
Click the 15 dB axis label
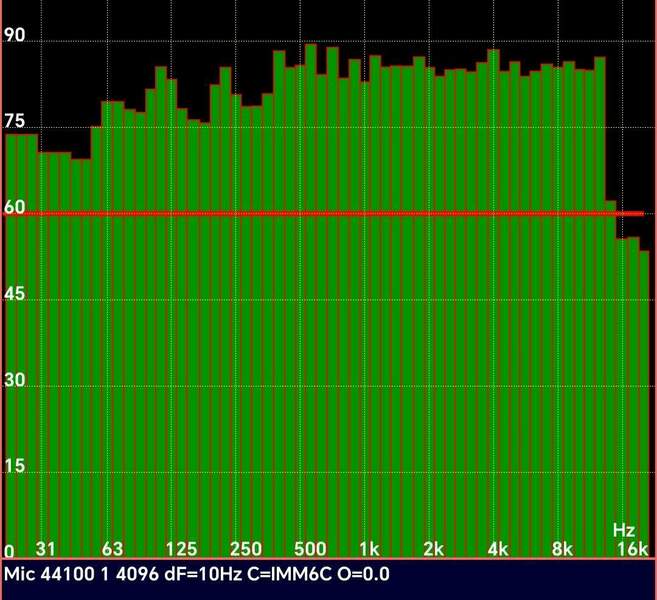[15, 466]
